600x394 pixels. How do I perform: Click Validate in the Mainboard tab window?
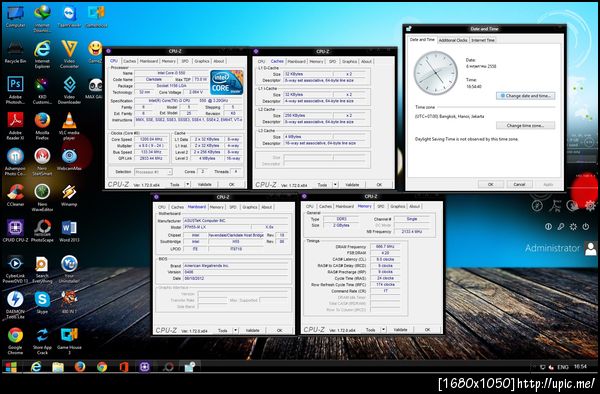(x=253, y=330)
